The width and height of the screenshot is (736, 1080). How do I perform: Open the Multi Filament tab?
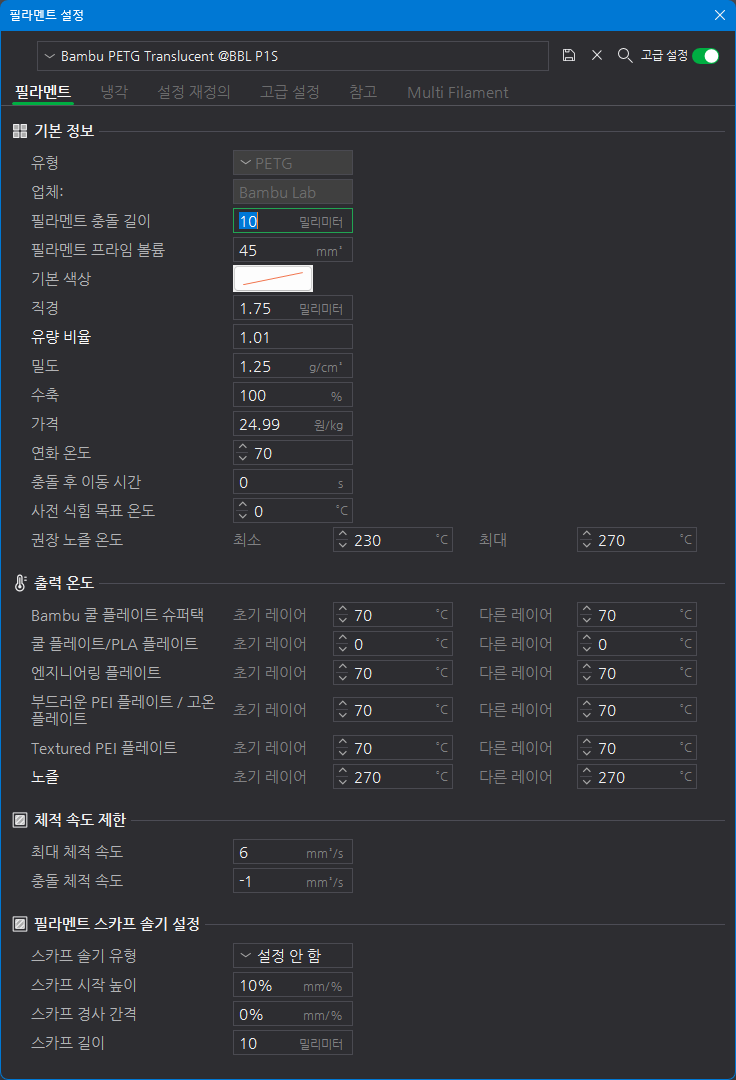coord(458,92)
